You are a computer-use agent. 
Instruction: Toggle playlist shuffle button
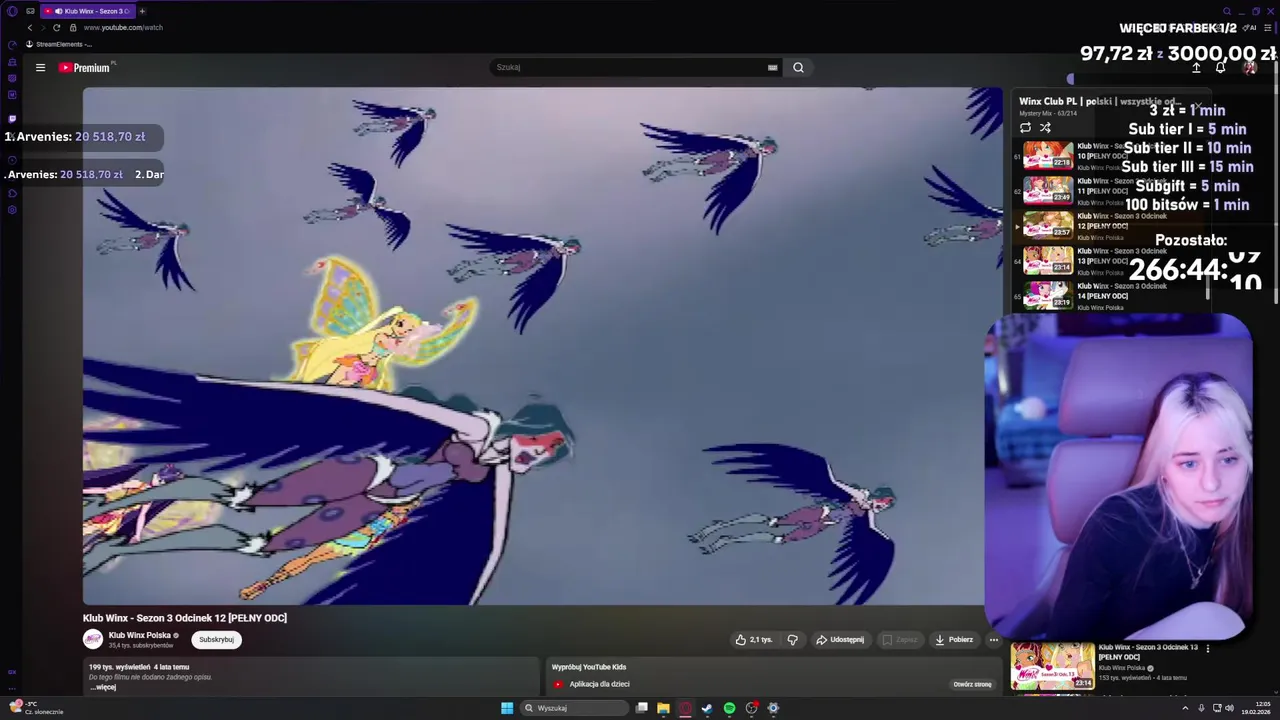(x=1045, y=127)
